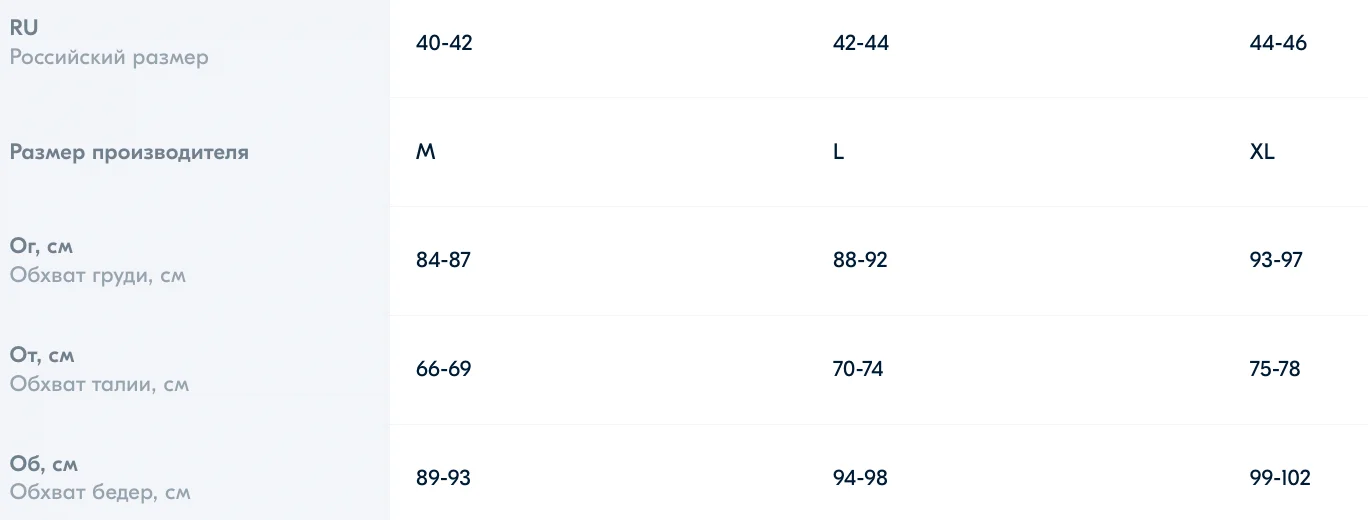Screen dimensions: 1368x520
Task: Click the RU Российский размер row header
Action: 109,43
